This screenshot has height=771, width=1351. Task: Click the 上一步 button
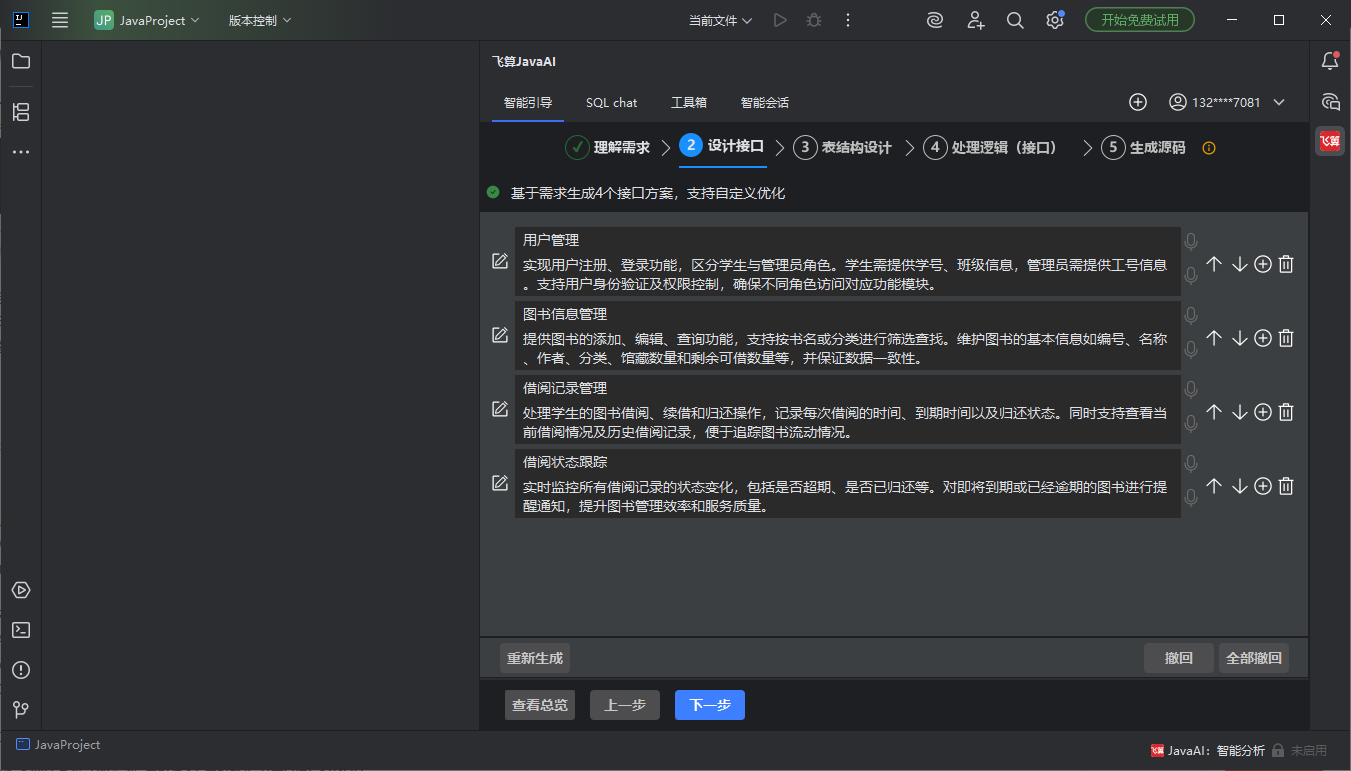coord(625,705)
